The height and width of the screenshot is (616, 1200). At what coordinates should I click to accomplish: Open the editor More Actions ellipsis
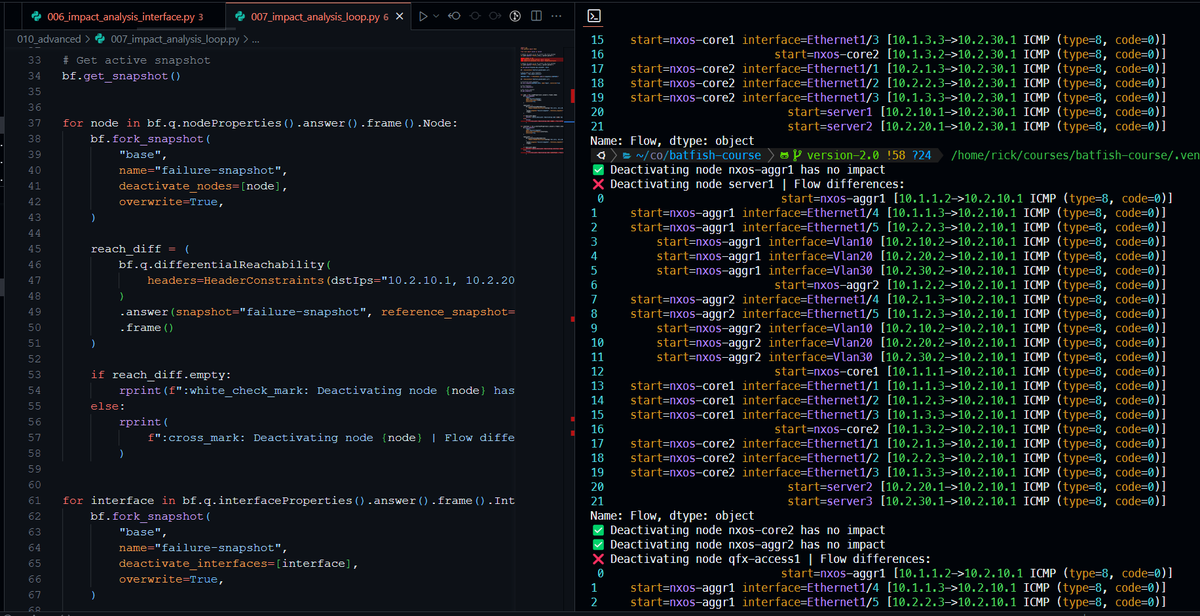(556, 17)
